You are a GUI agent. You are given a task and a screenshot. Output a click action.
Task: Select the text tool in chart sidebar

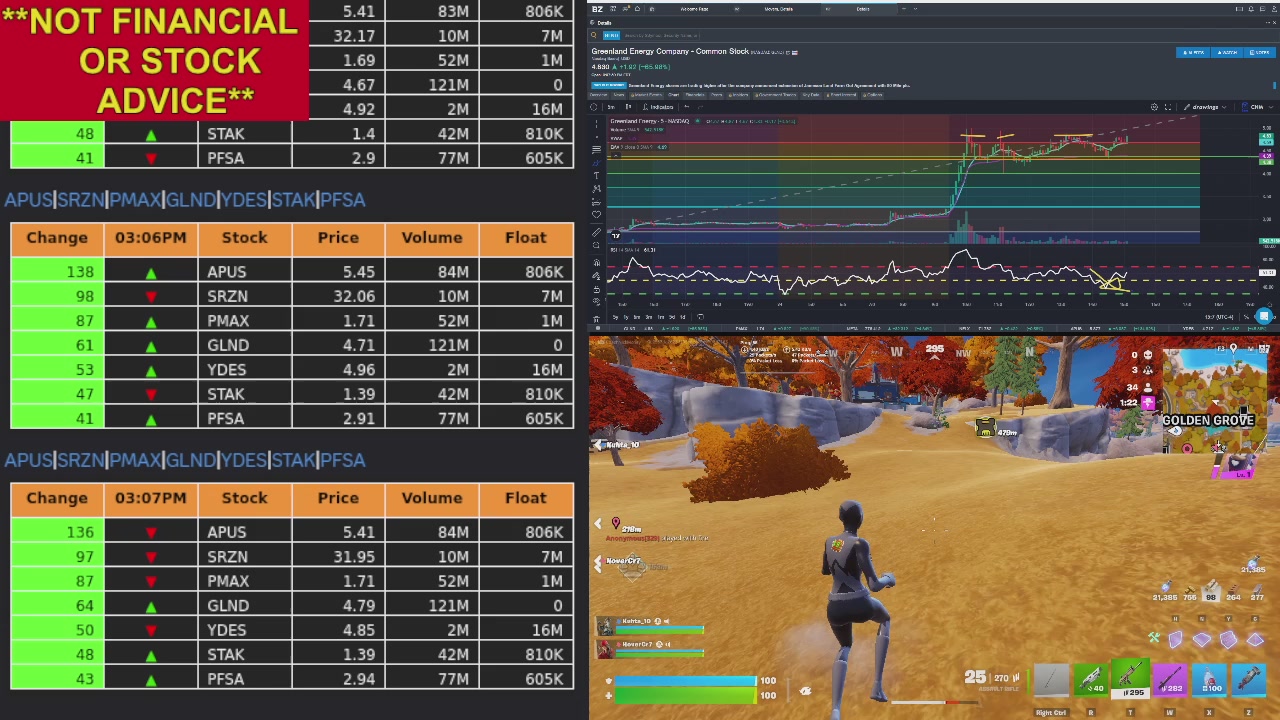click(596, 175)
